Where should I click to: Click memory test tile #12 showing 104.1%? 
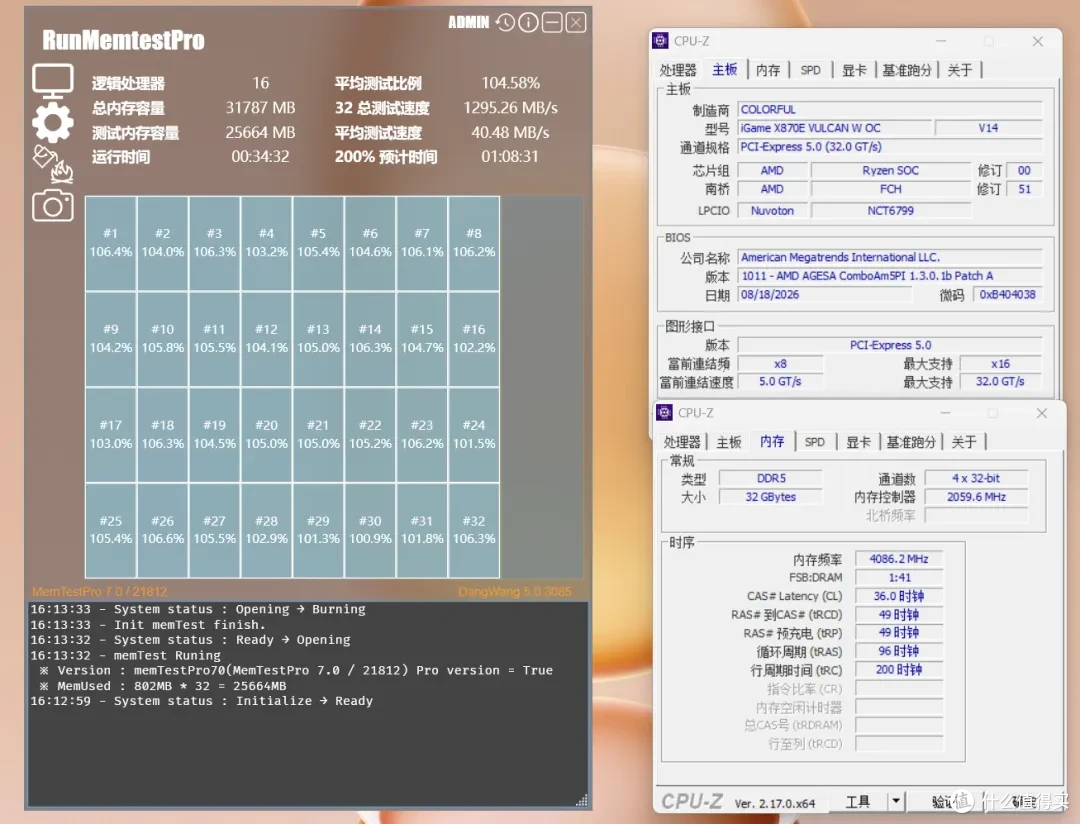pyautogui.click(x=267, y=339)
